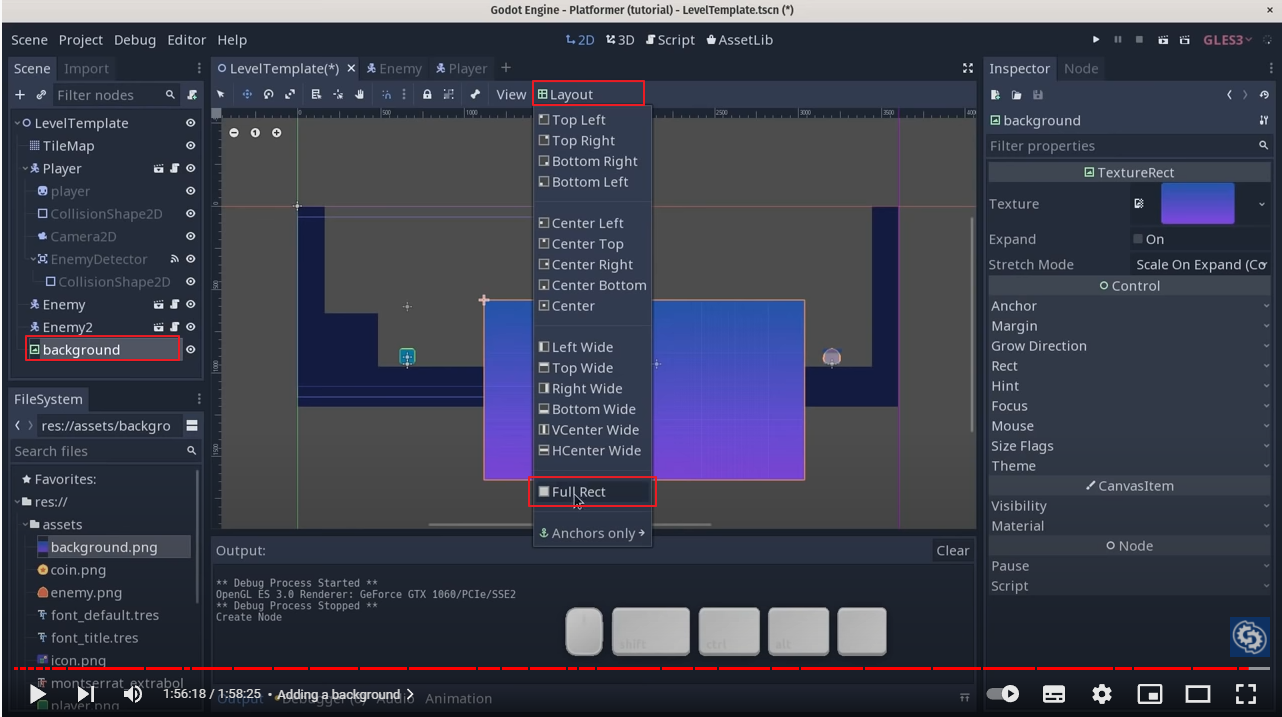Zoom out the viewport with minus button
1282x717 pixels.
[234, 133]
